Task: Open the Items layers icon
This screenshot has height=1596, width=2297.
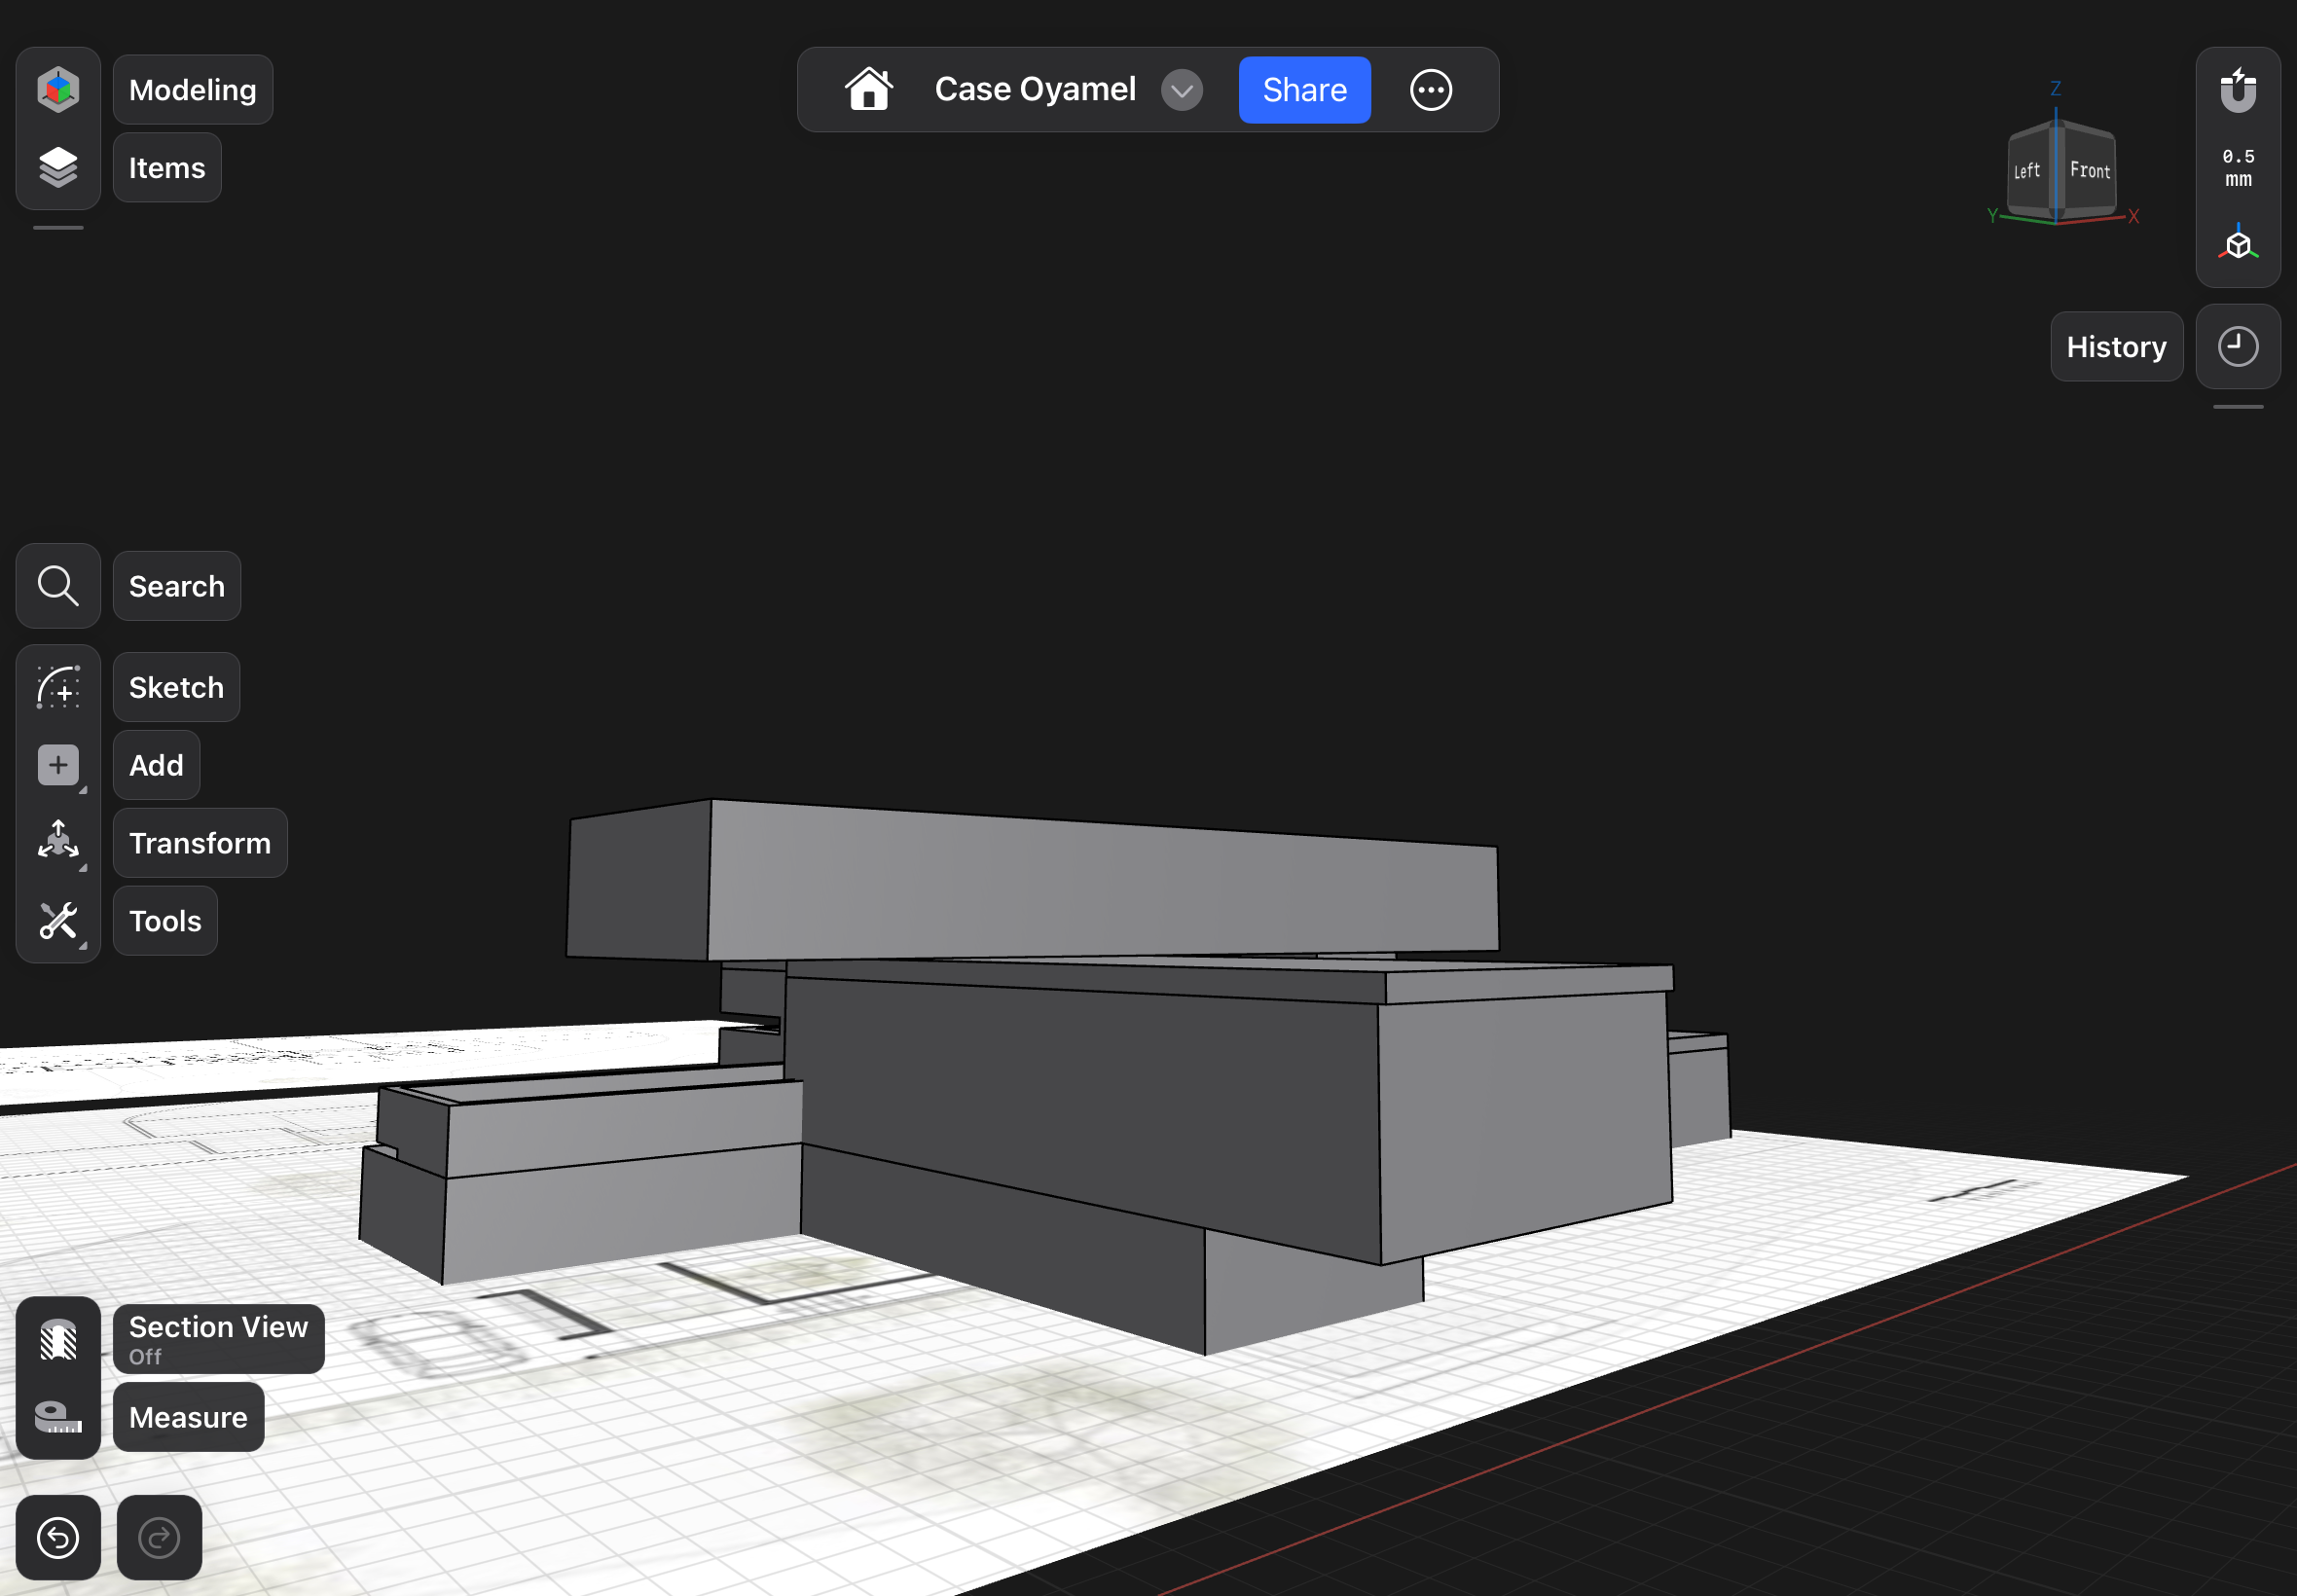Action: tap(58, 167)
